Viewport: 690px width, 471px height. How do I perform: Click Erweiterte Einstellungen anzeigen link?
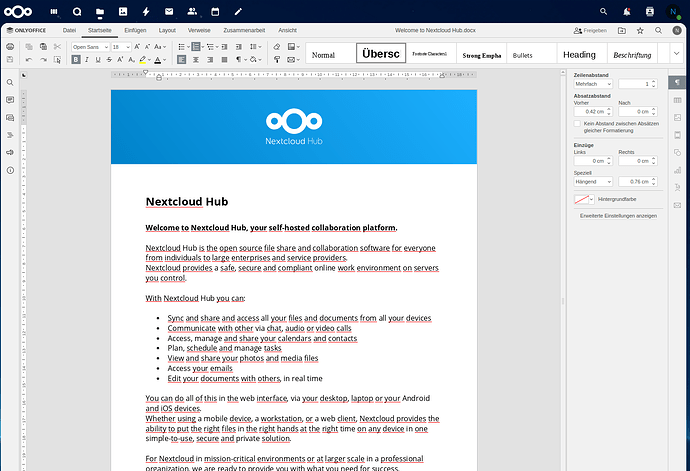click(x=618, y=216)
